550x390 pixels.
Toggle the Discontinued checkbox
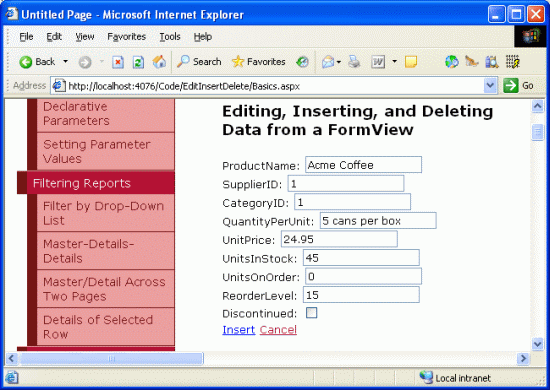click(311, 313)
